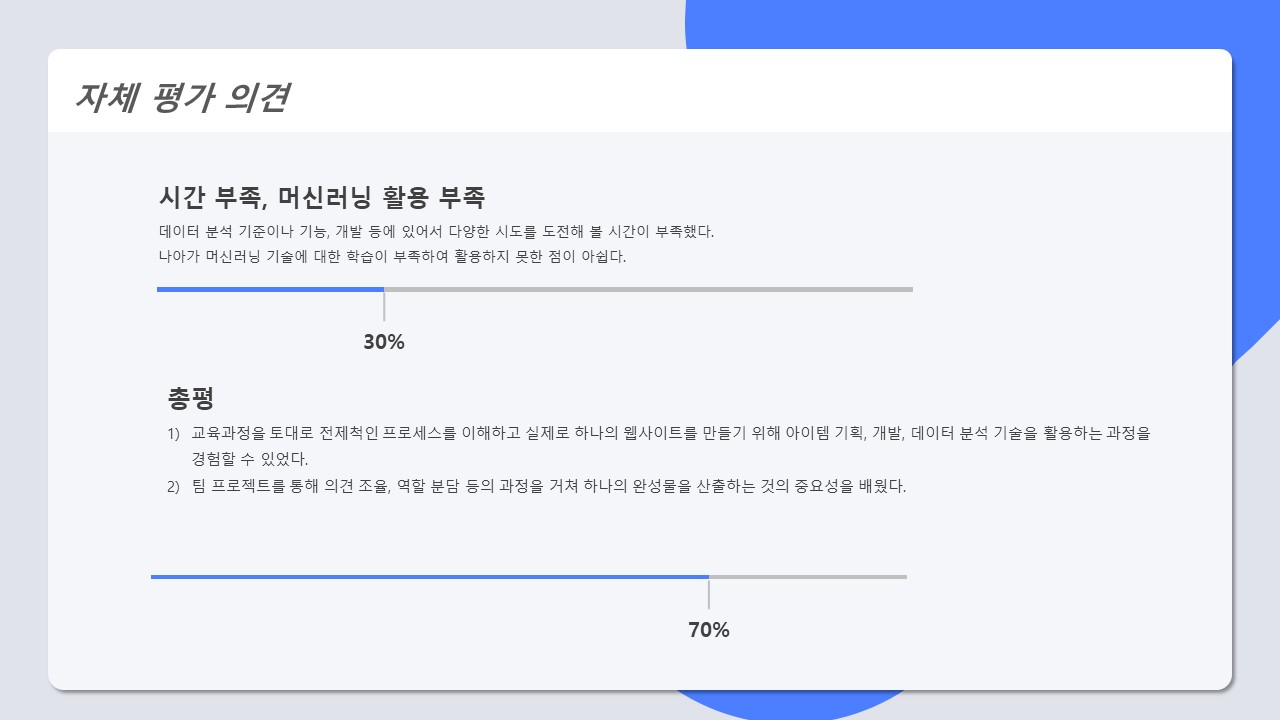
Task: Click the blue filled part of the 70% bar
Action: pyautogui.click(x=430, y=577)
